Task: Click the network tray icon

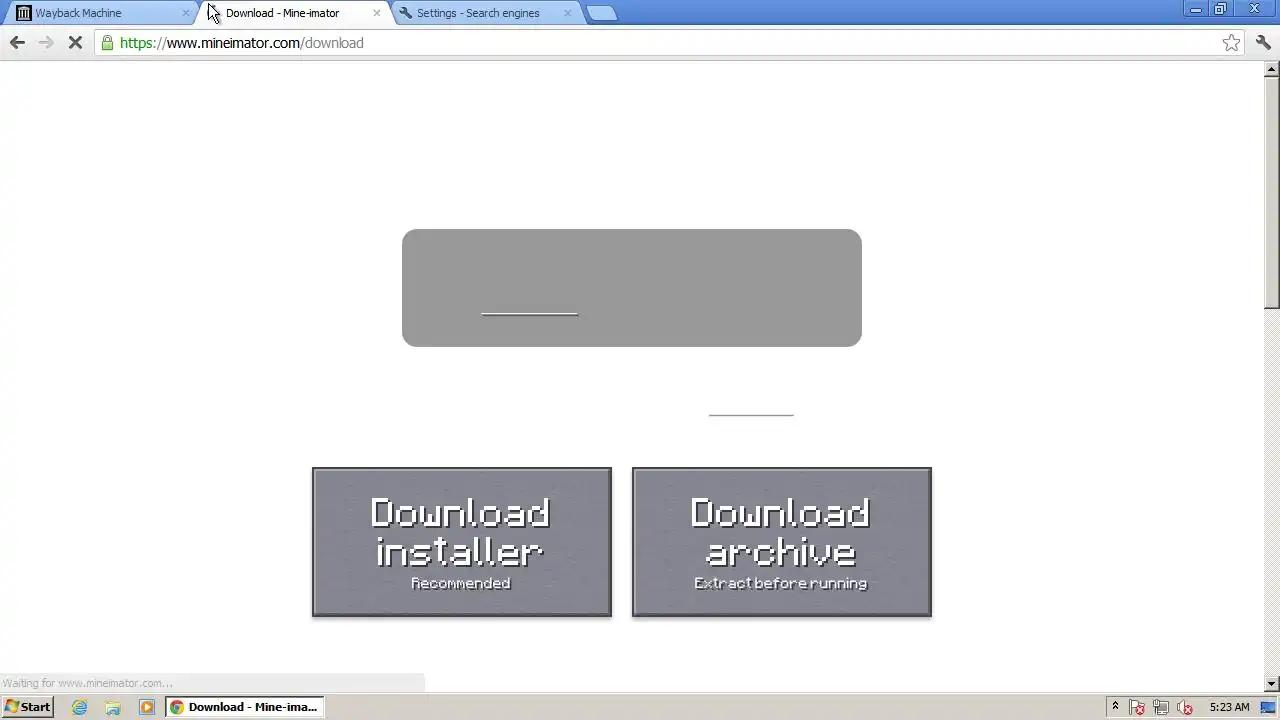Action: 1162,707
